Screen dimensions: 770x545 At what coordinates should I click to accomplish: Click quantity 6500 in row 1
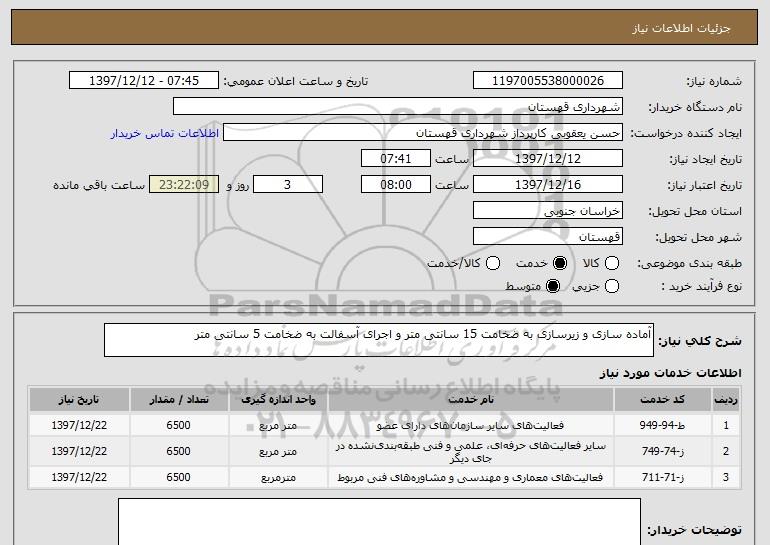click(x=178, y=425)
